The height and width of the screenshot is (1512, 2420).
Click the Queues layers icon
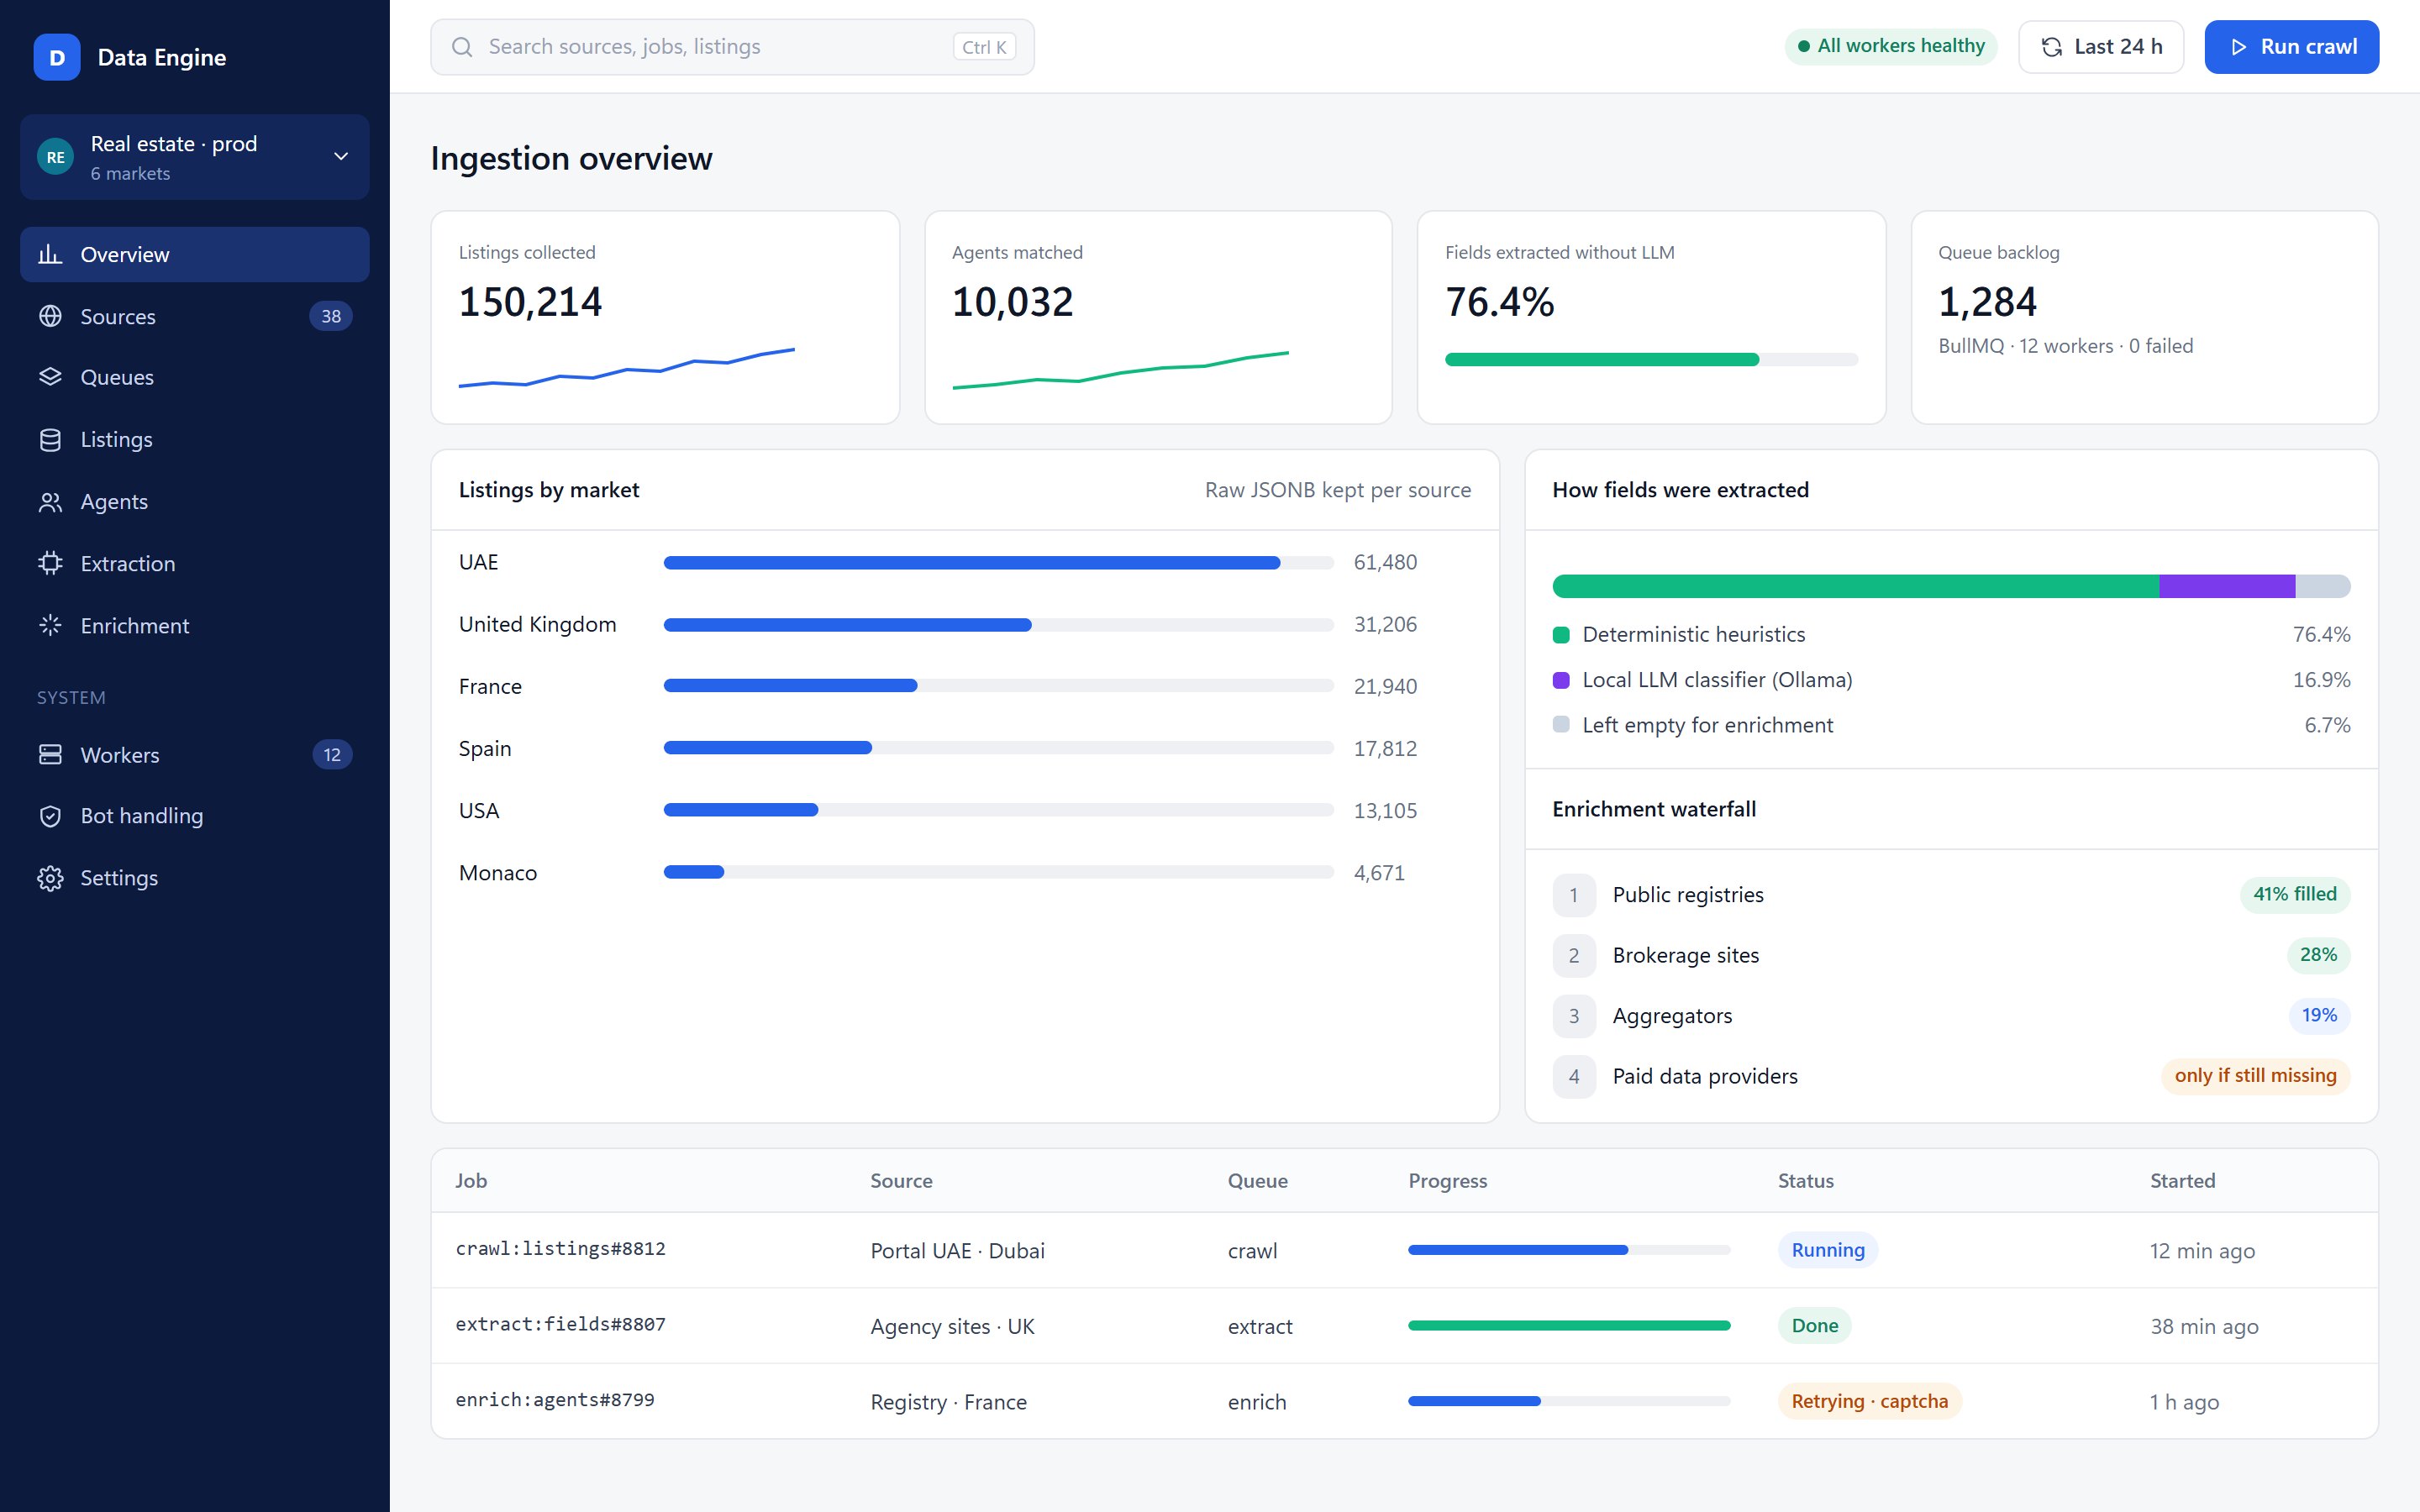click(50, 377)
